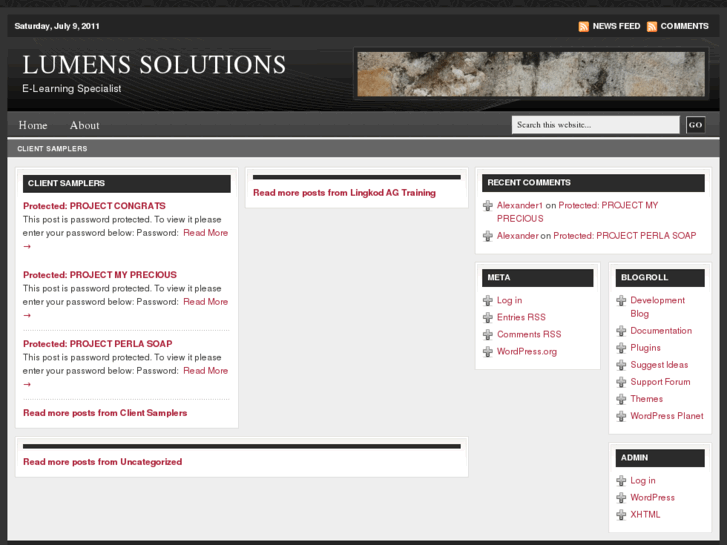Open Comments RSS link under Meta
This screenshot has height=545, width=727.
click(529, 334)
